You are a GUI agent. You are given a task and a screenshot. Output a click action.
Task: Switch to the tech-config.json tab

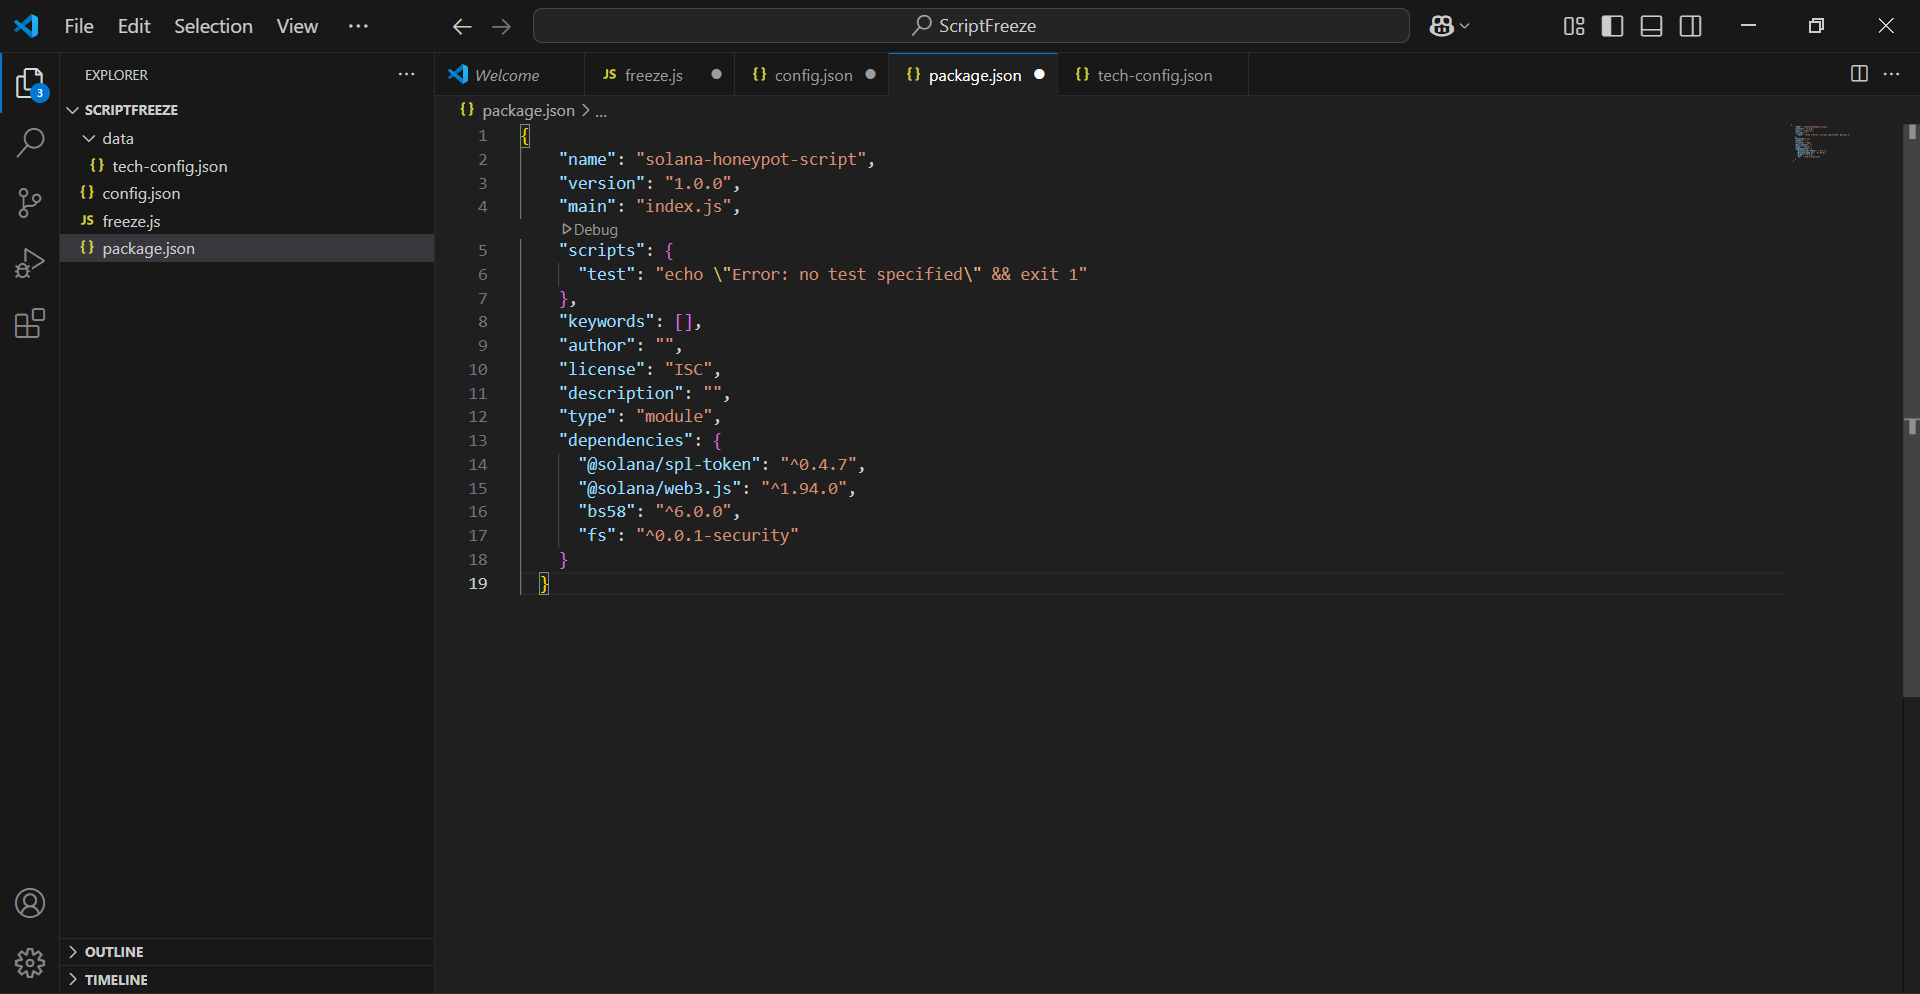[1155, 75]
